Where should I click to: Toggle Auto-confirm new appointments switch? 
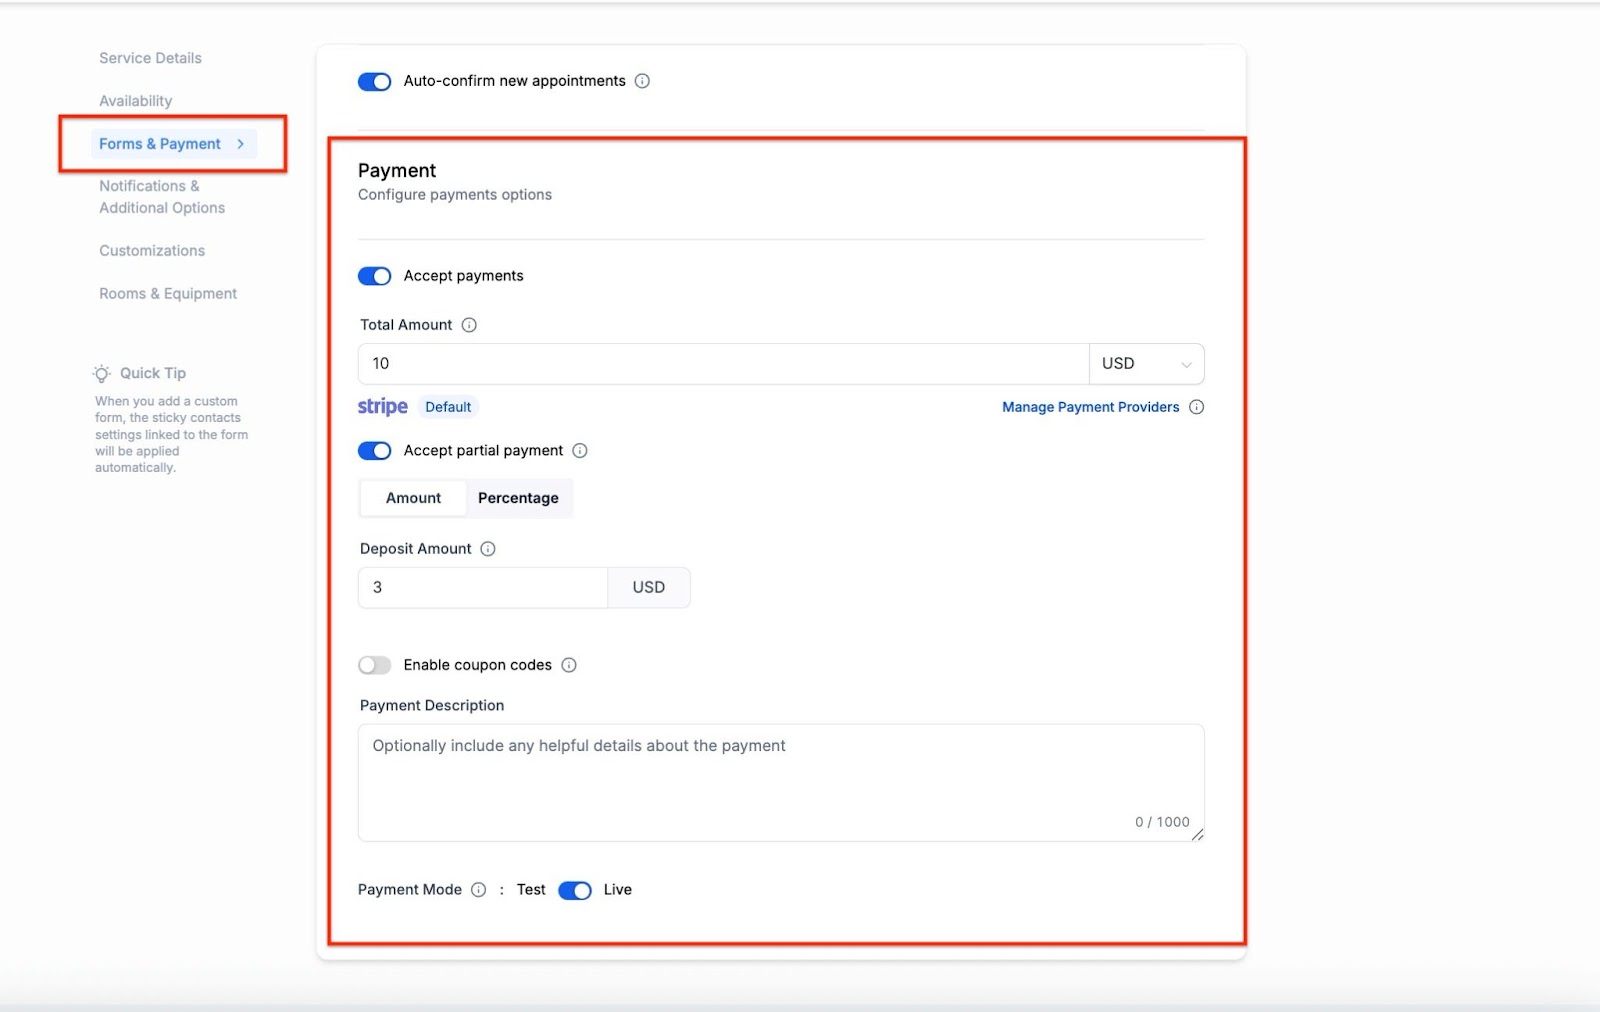[x=375, y=82]
